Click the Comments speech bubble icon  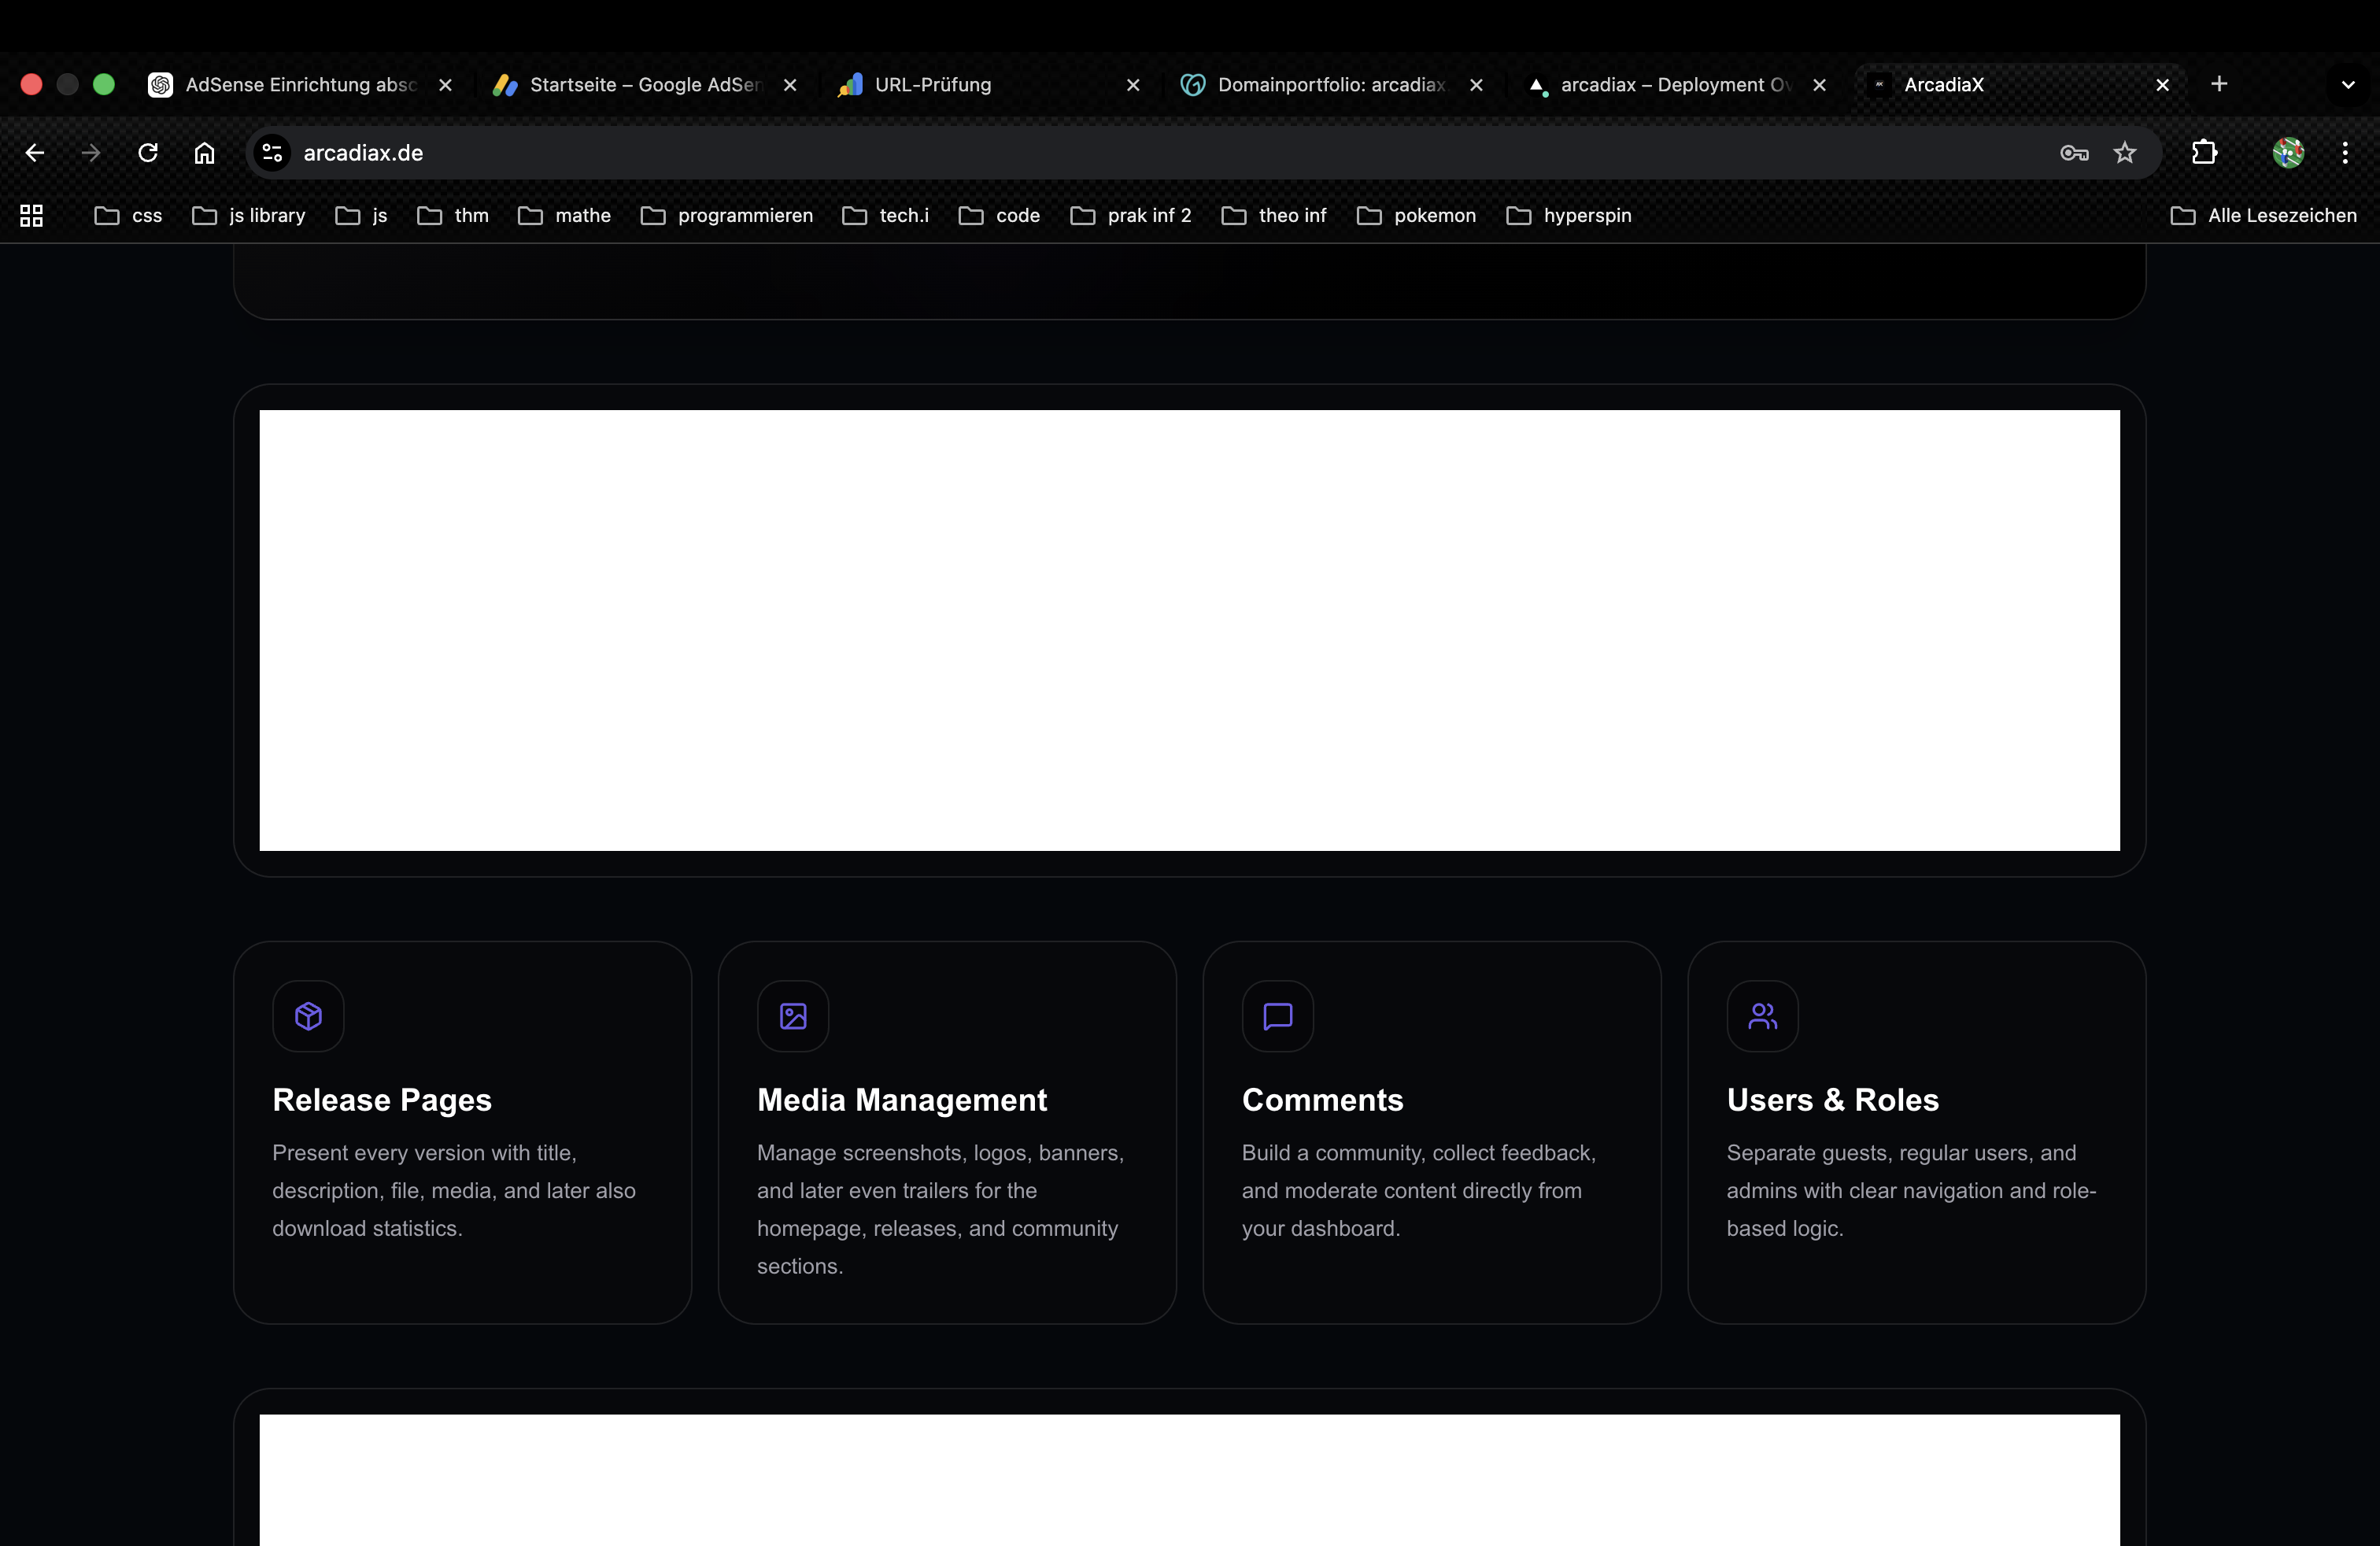pyautogui.click(x=1277, y=1016)
